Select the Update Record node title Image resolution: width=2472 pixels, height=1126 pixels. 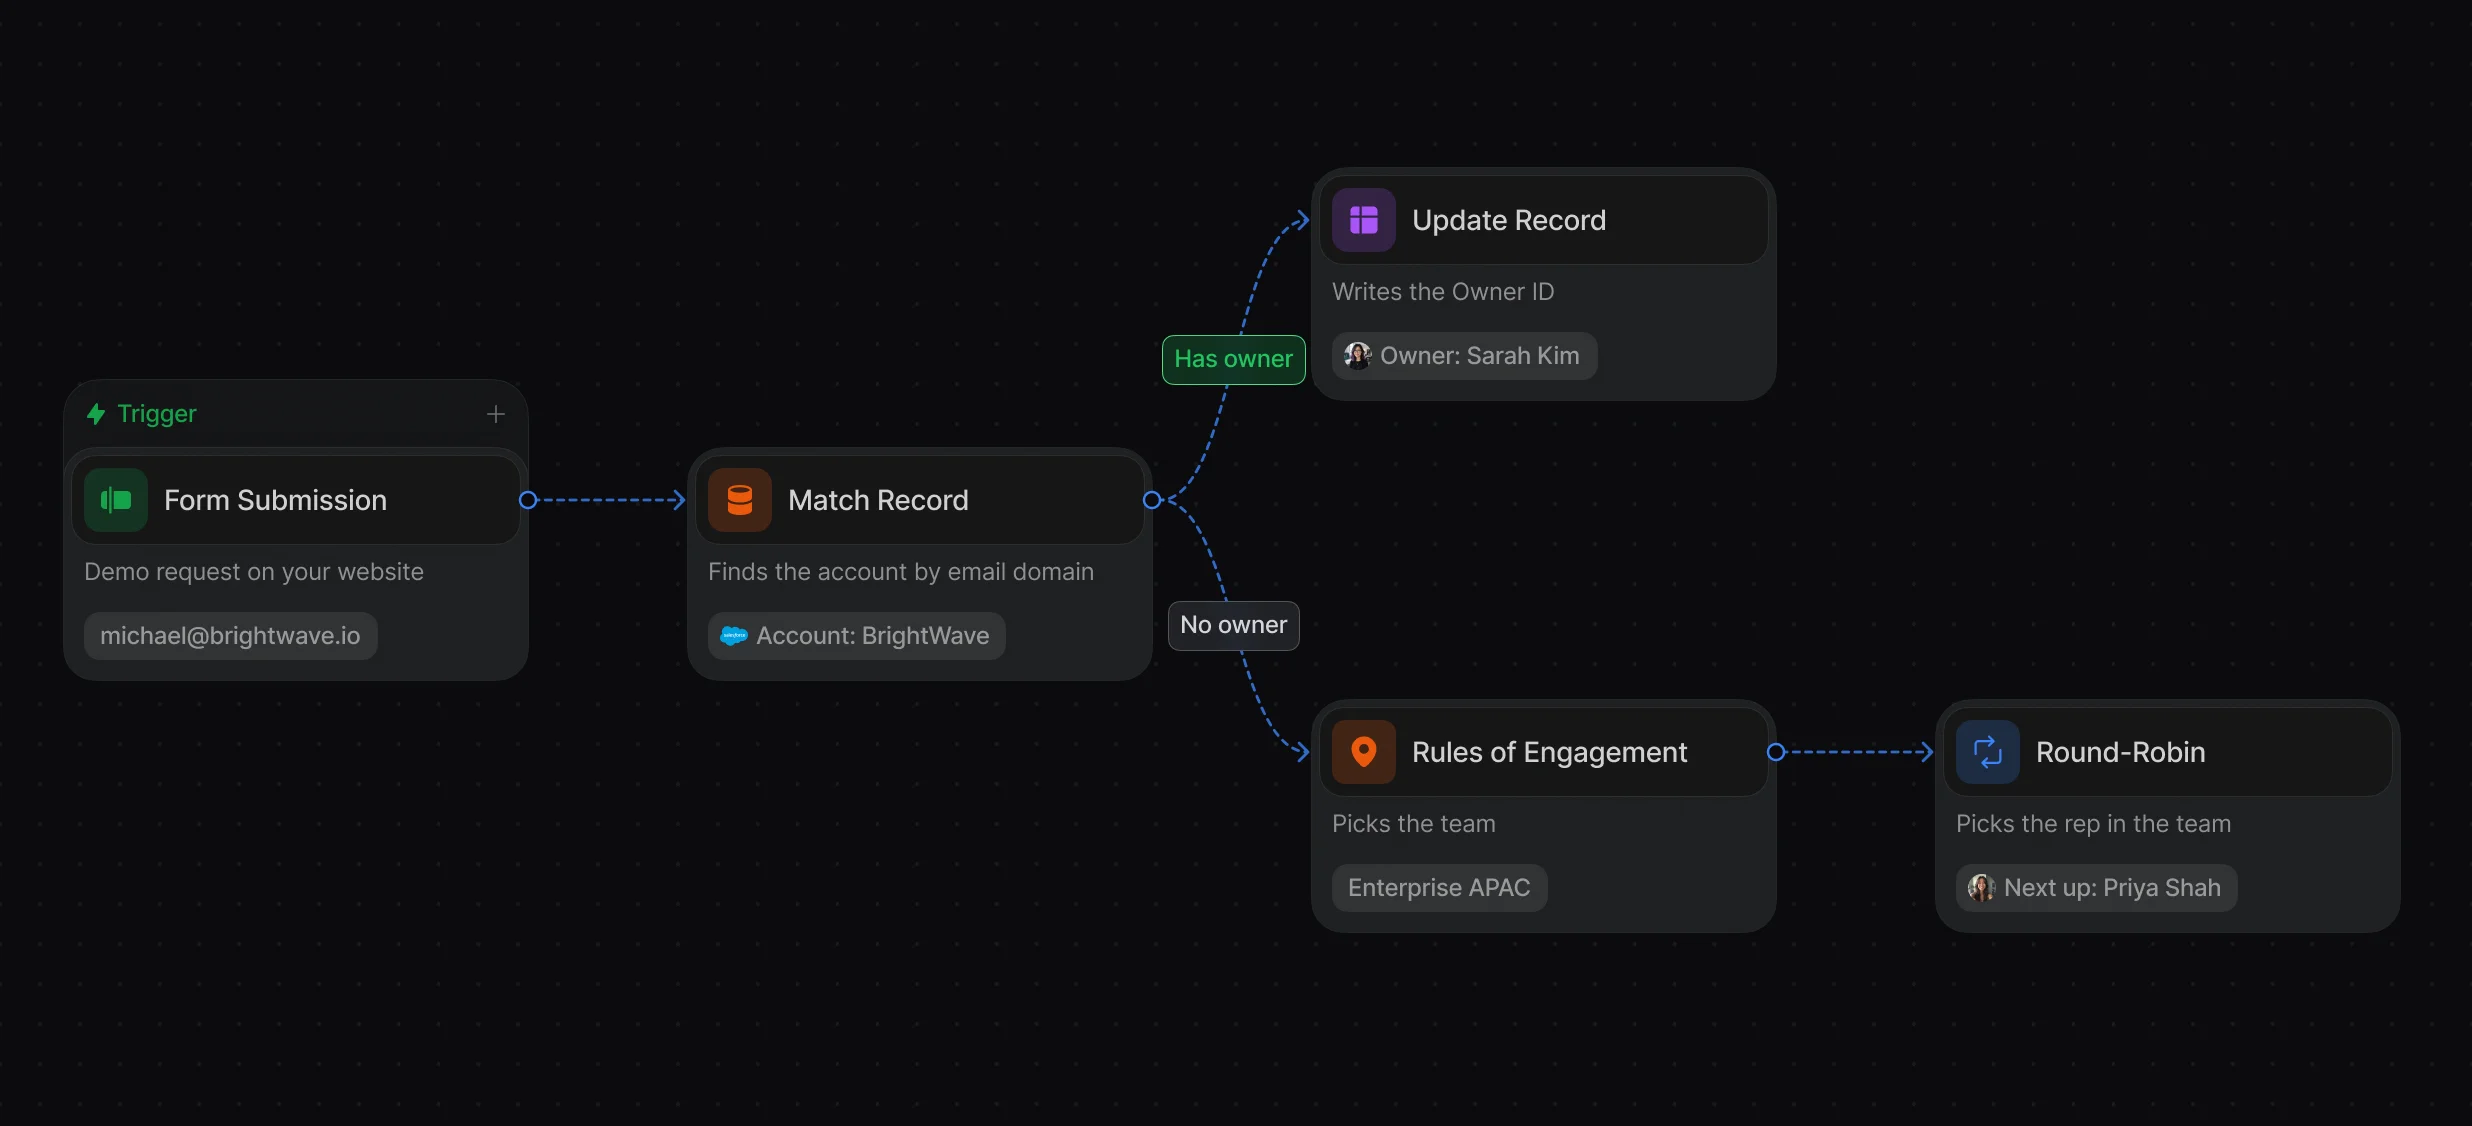coord(1509,220)
